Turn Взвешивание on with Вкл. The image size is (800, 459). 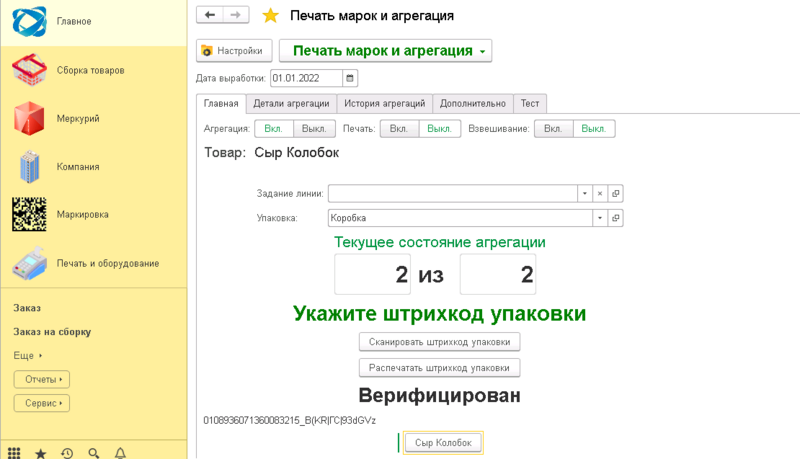554,129
